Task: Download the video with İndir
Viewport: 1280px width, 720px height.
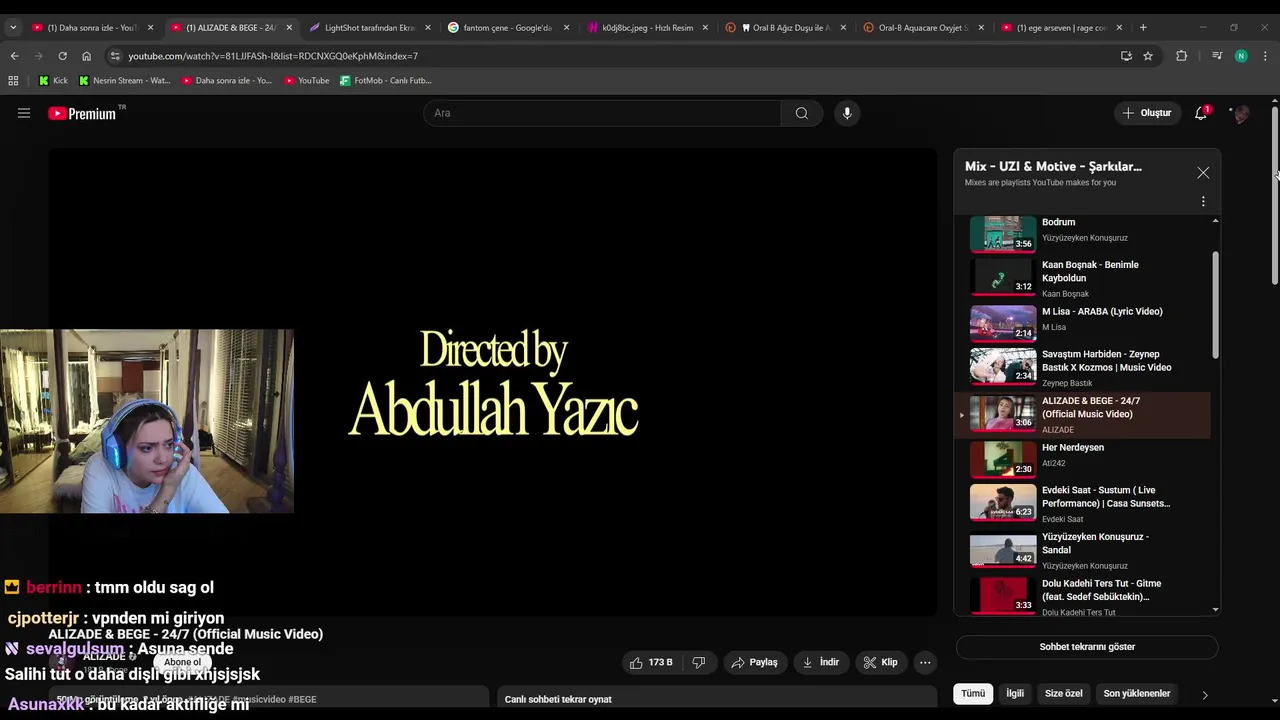Action: [x=821, y=662]
